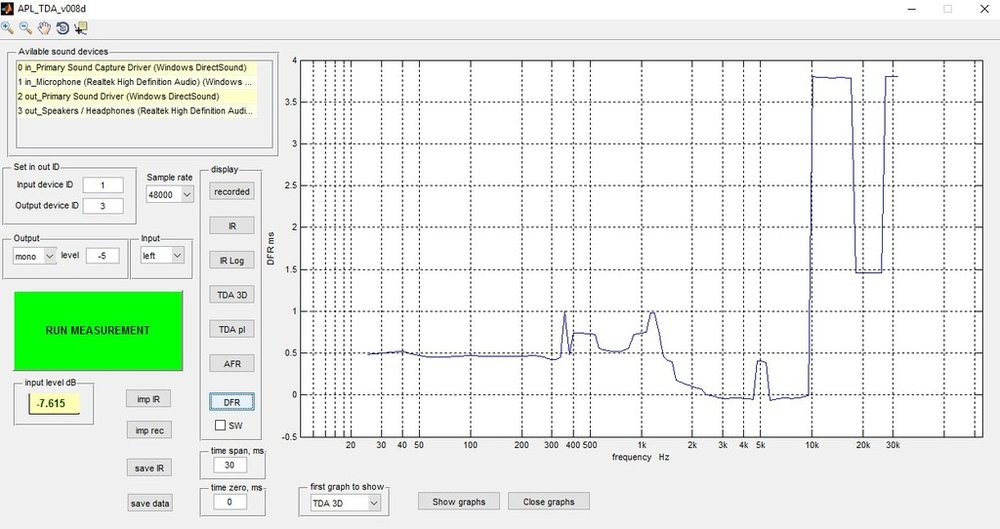
Task: Expand the first graph to show dropdown
Action: pyautogui.click(x=345, y=503)
